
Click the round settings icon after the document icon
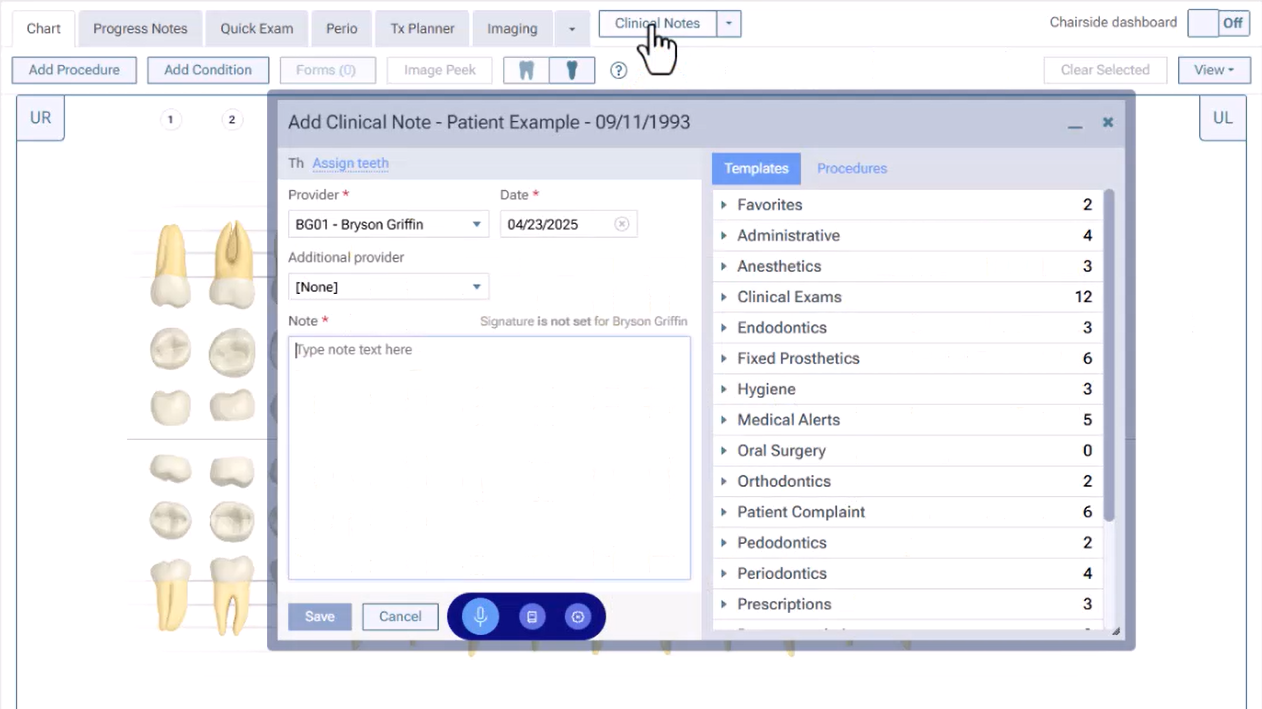[x=578, y=617]
